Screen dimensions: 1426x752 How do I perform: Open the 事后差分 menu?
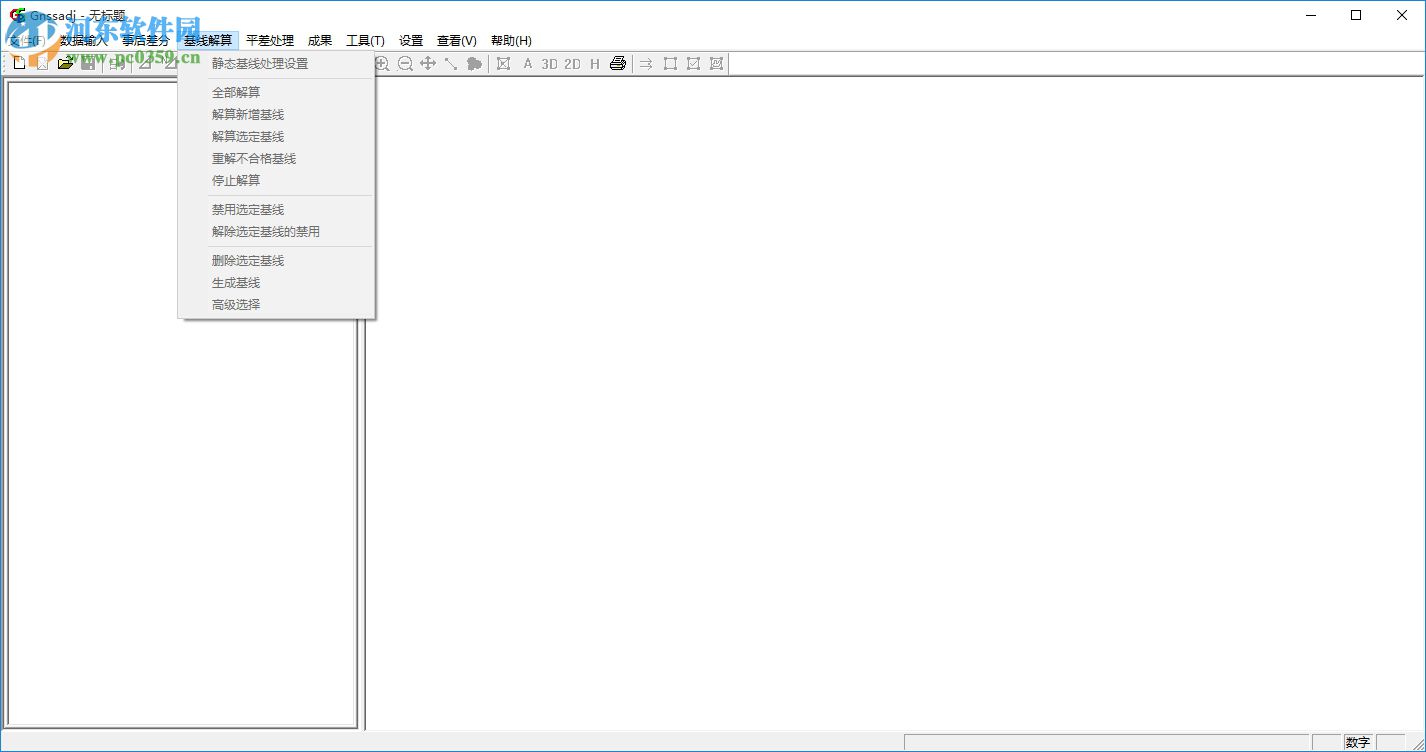145,41
